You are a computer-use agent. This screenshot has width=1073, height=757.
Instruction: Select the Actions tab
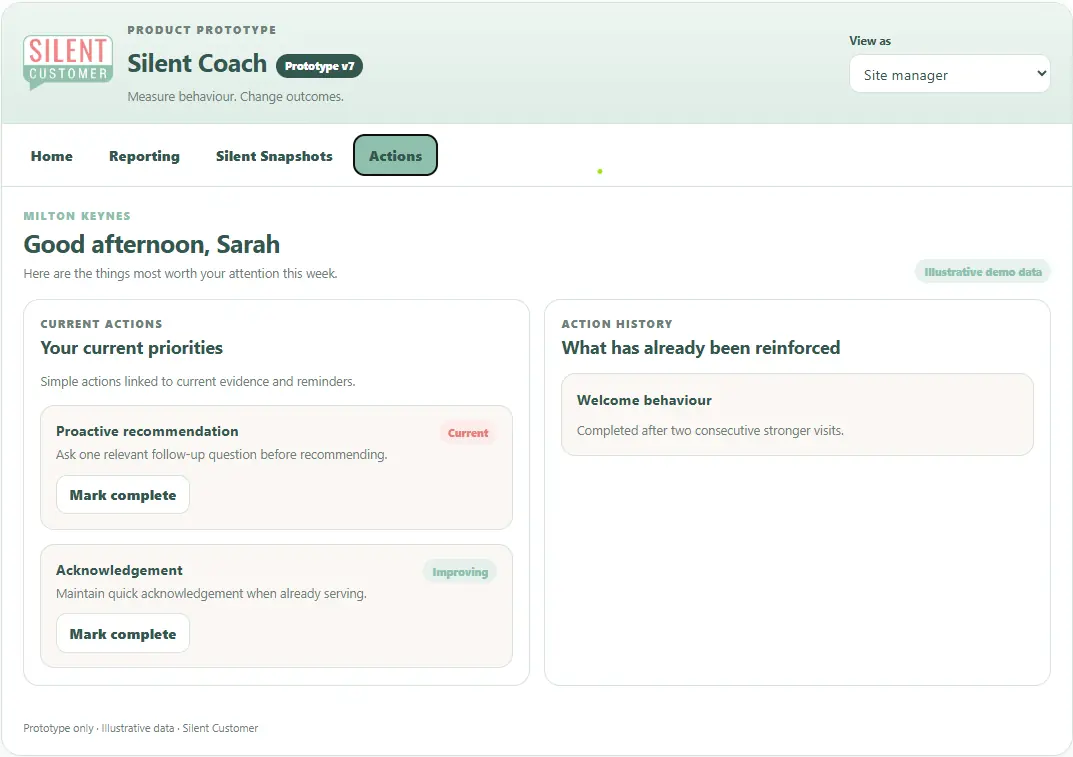pyautogui.click(x=396, y=155)
